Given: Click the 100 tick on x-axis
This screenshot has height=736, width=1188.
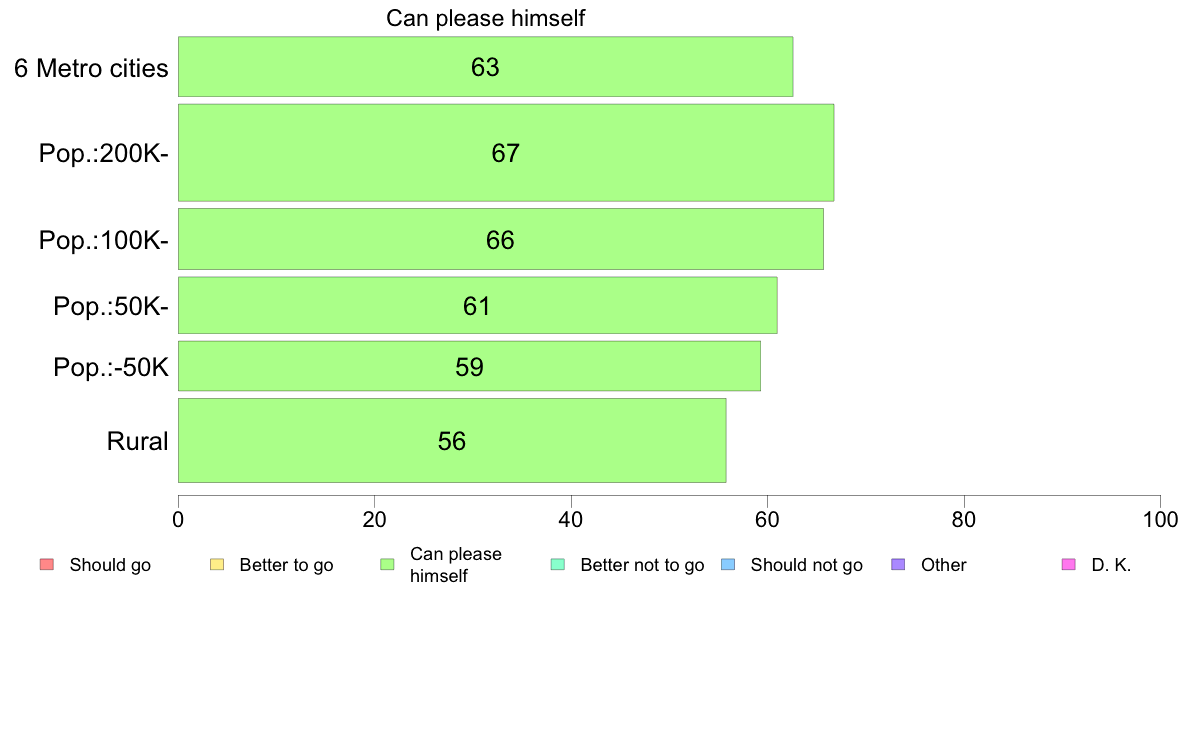Looking at the screenshot, I should pos(1160,519).
